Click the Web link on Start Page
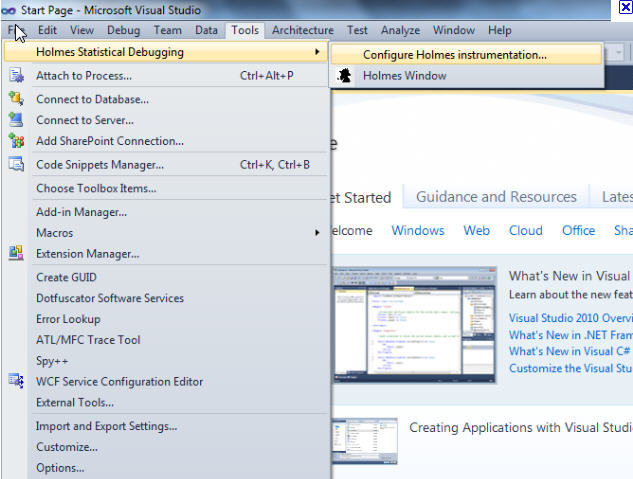 [x=476, y=230]
